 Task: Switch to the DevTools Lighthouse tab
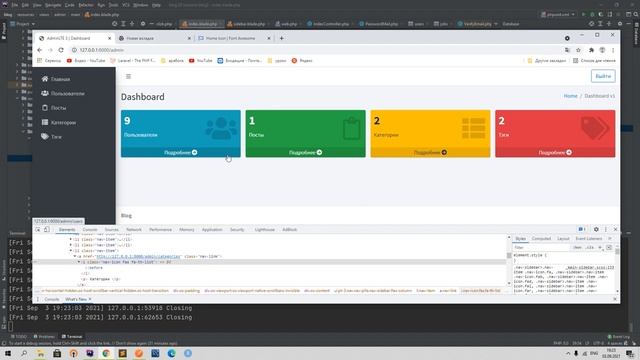tap(264, 230)
